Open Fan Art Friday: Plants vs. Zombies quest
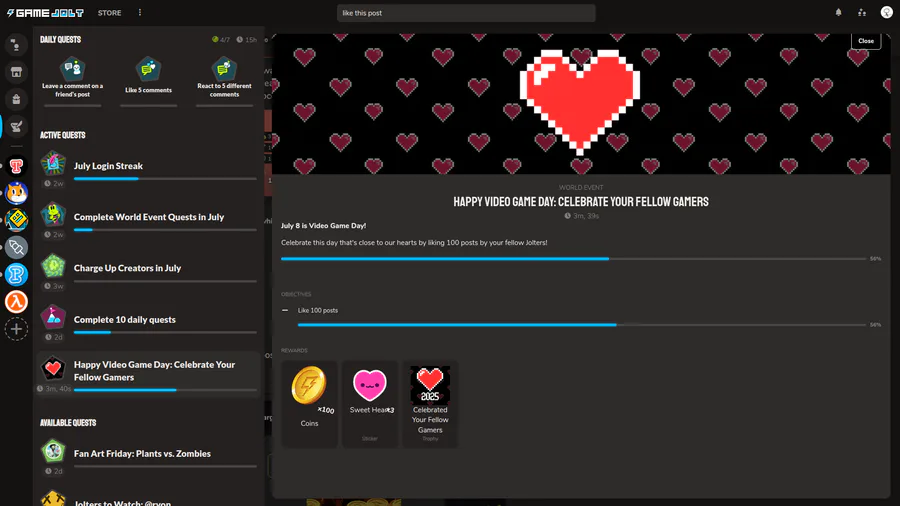The width and height of the screenshot is (900, 506). coord(149,457)
